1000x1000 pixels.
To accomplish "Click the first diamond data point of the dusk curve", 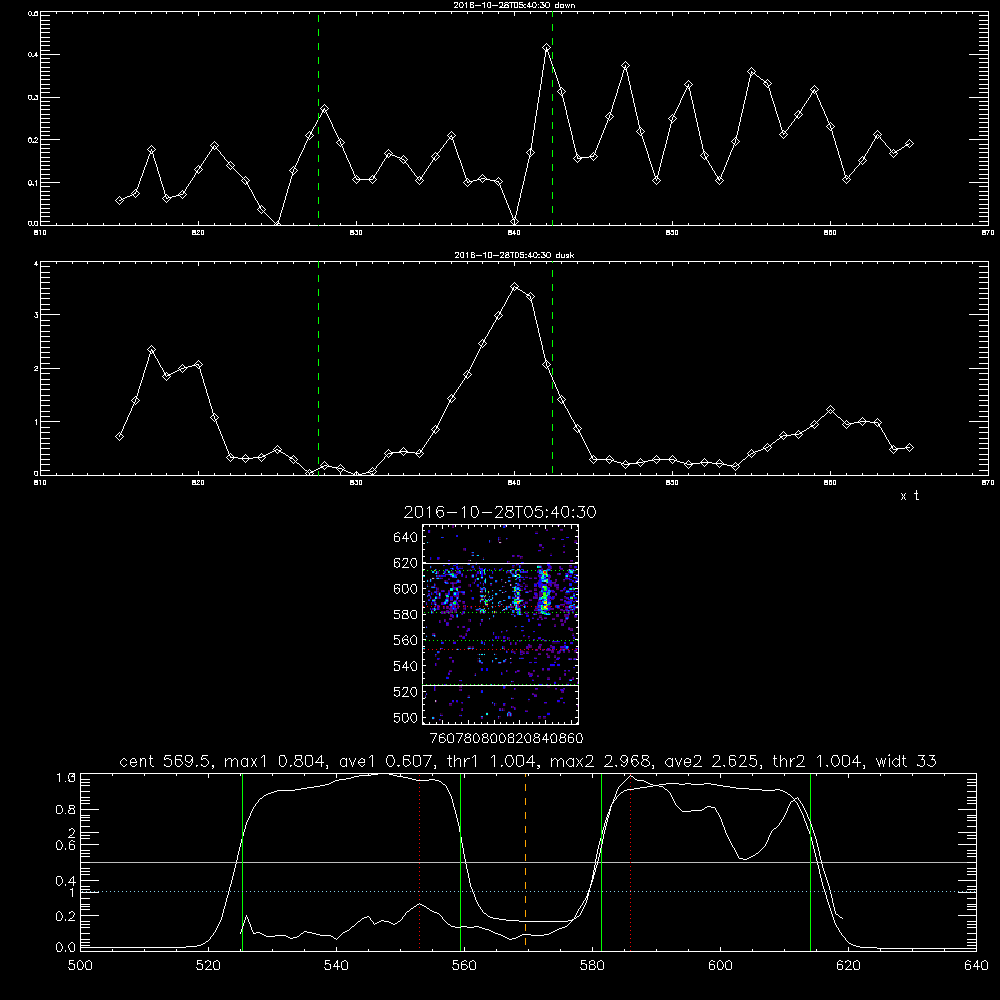I will tap(119, 437).
